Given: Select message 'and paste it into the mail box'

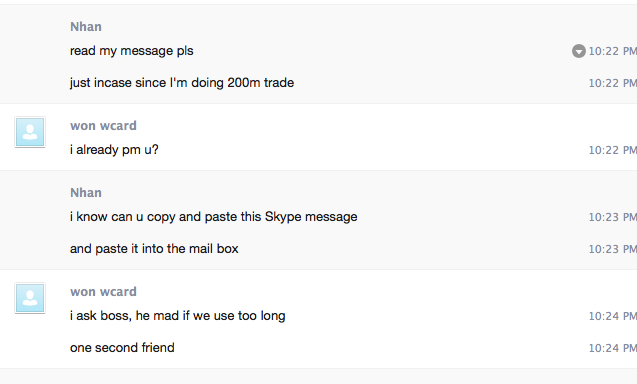Looking at the screenshot, I should pos(154,248).
